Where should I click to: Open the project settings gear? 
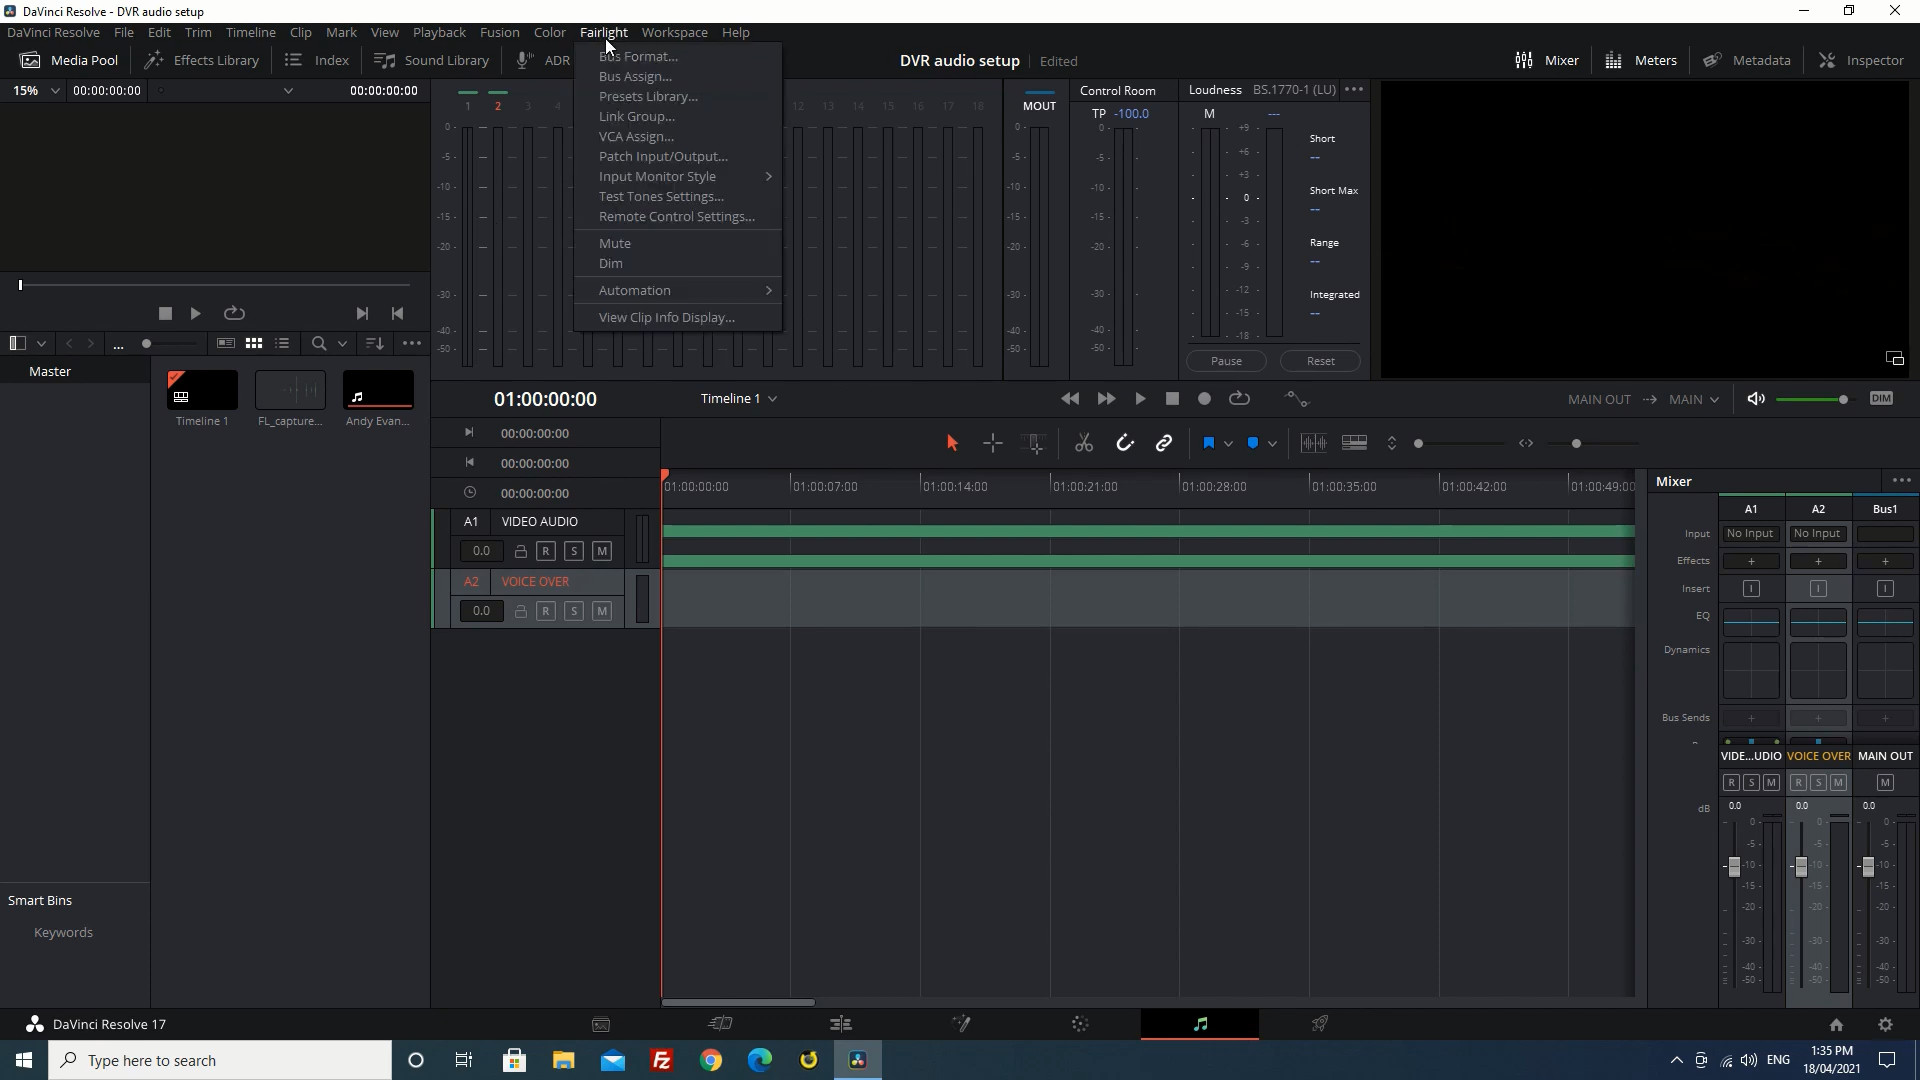[1885, 1025]
